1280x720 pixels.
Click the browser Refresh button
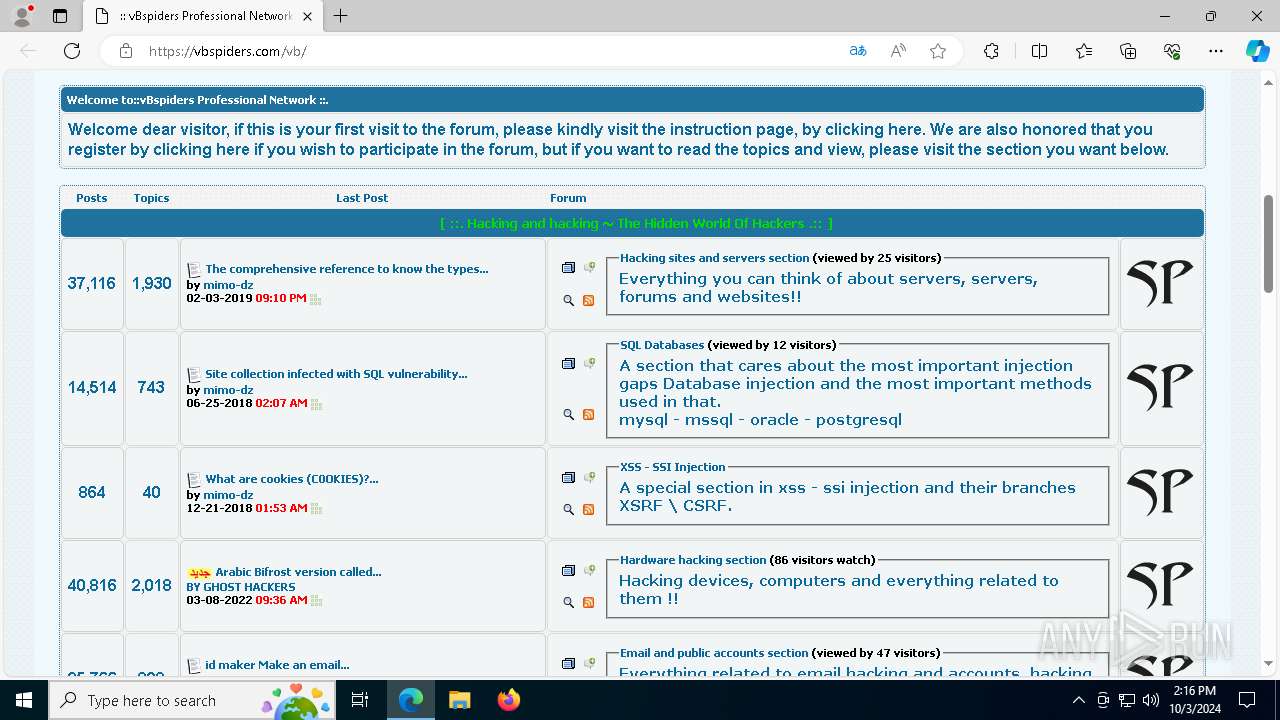point(72,51)
